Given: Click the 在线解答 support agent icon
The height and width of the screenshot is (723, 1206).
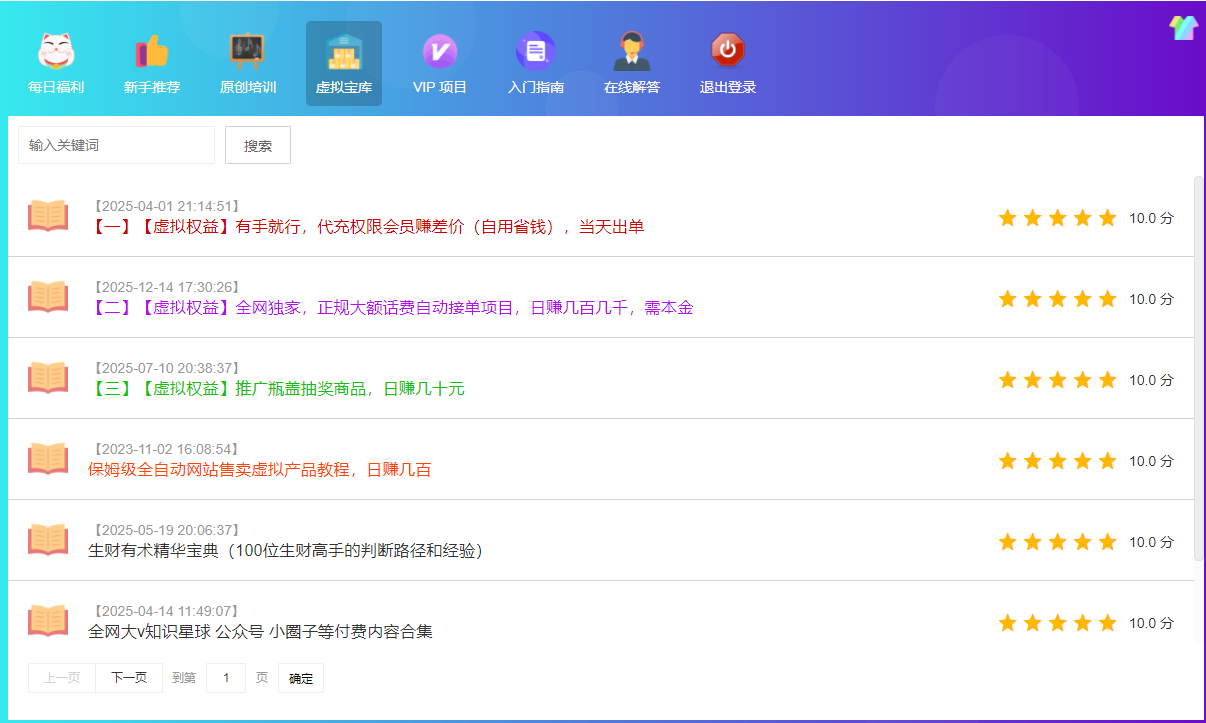Looking at the screenshot, I should 632,52.
